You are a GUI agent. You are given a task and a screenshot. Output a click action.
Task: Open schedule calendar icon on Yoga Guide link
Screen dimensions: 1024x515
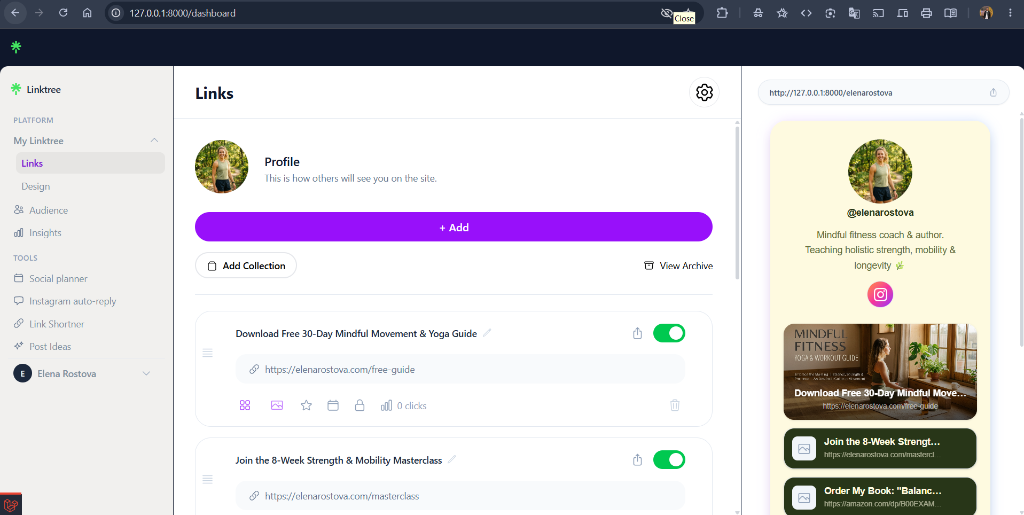tap(333, 405)
